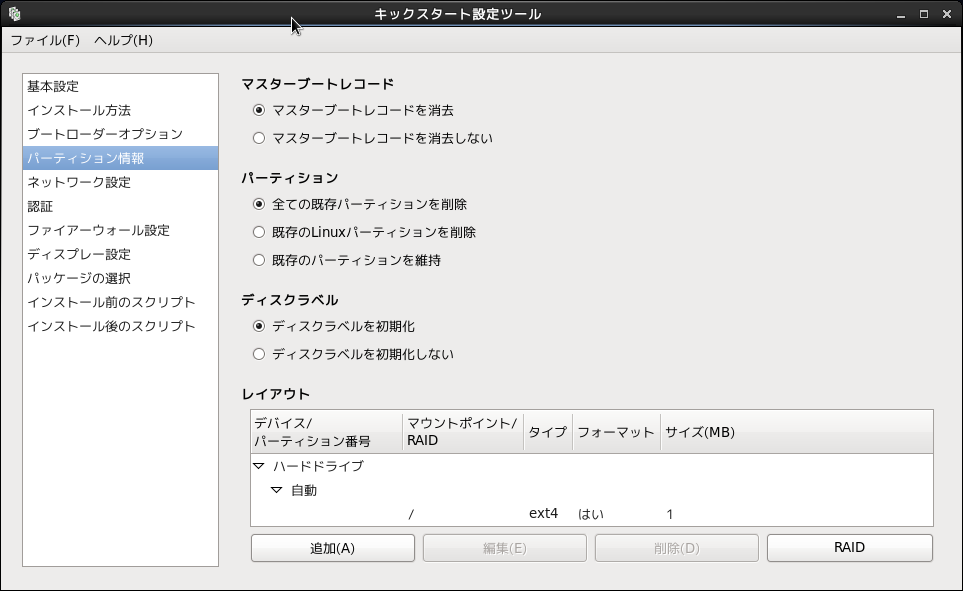Collapse the 自動 tree node
The width and height of the screenshot is (963, 591).
(x=277, y=490)
